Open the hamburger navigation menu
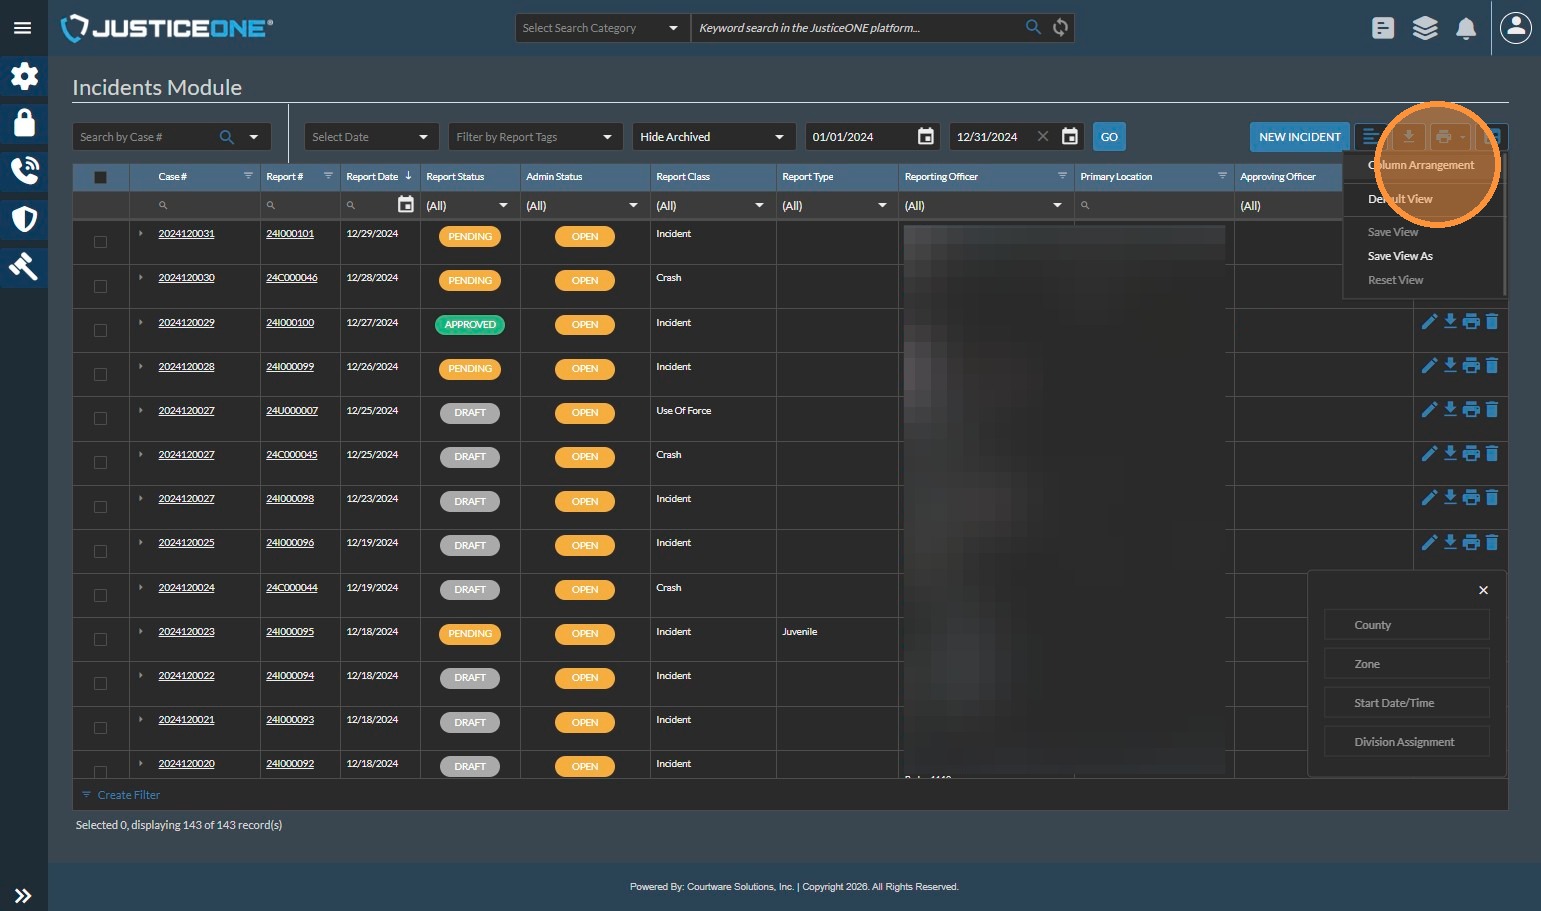This screenshot has width=1541, height=911. [x=22, y=28]
